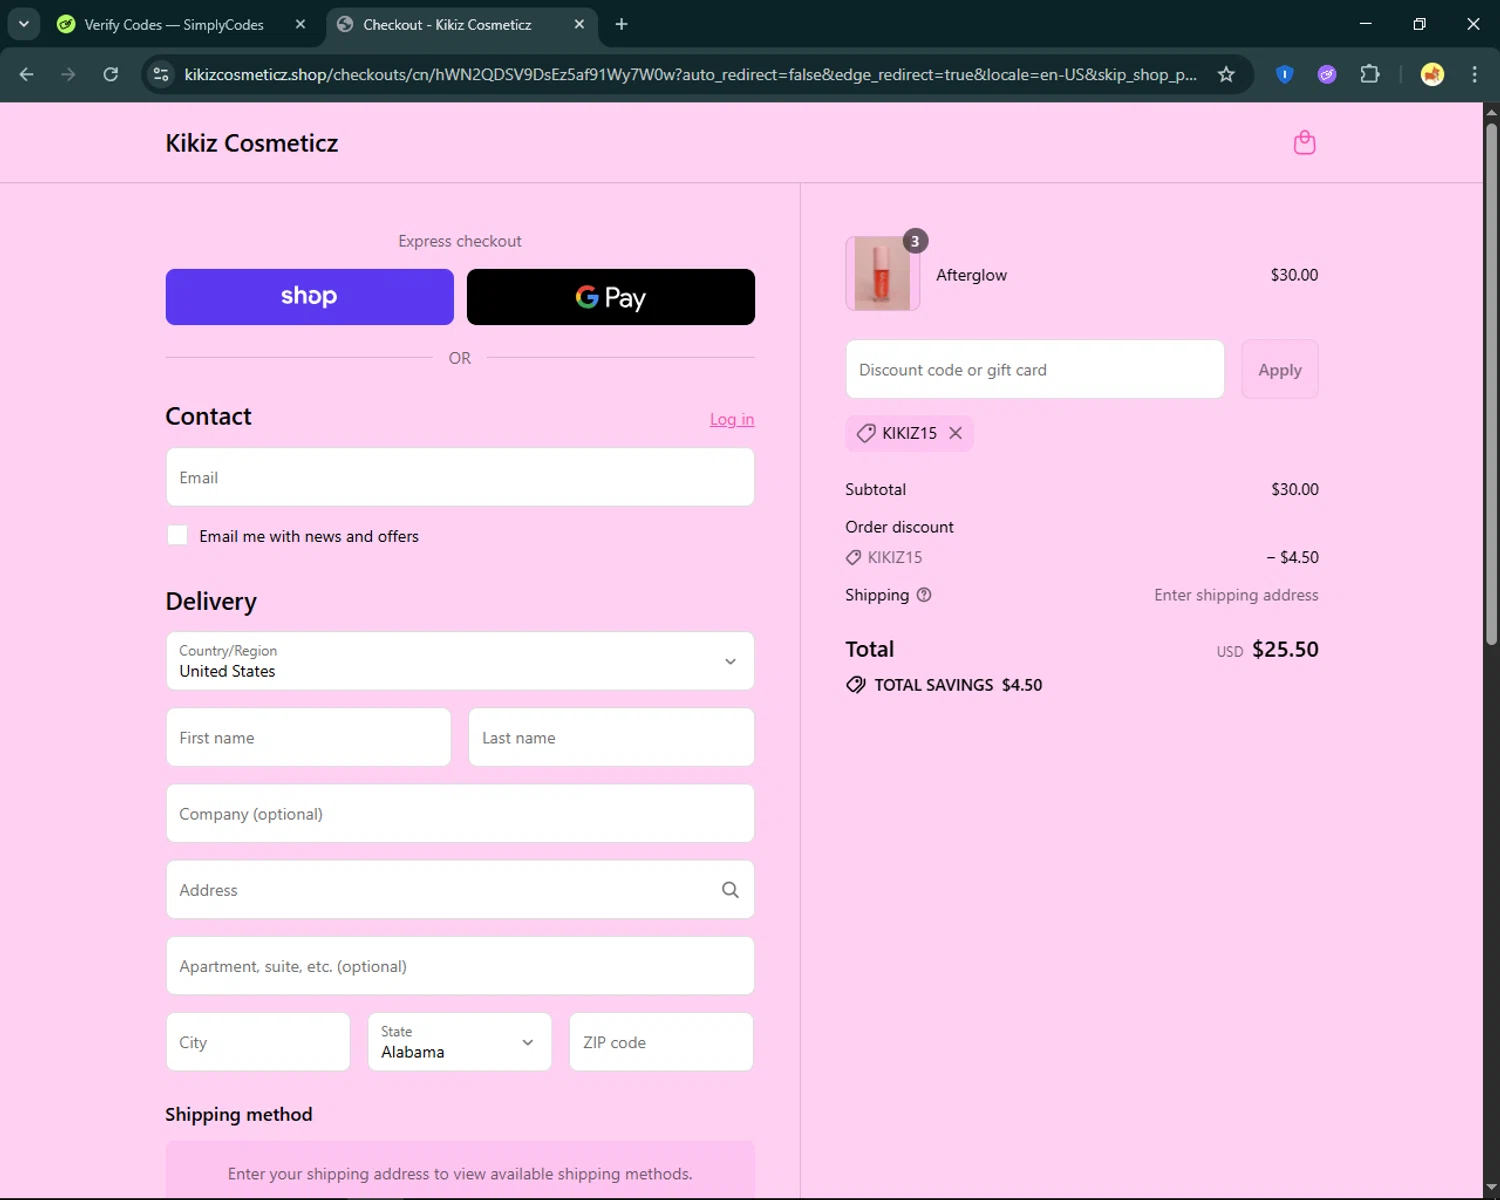Go back to the previous page
This screenshot has height=1200, width=1500.
(27, 74)
